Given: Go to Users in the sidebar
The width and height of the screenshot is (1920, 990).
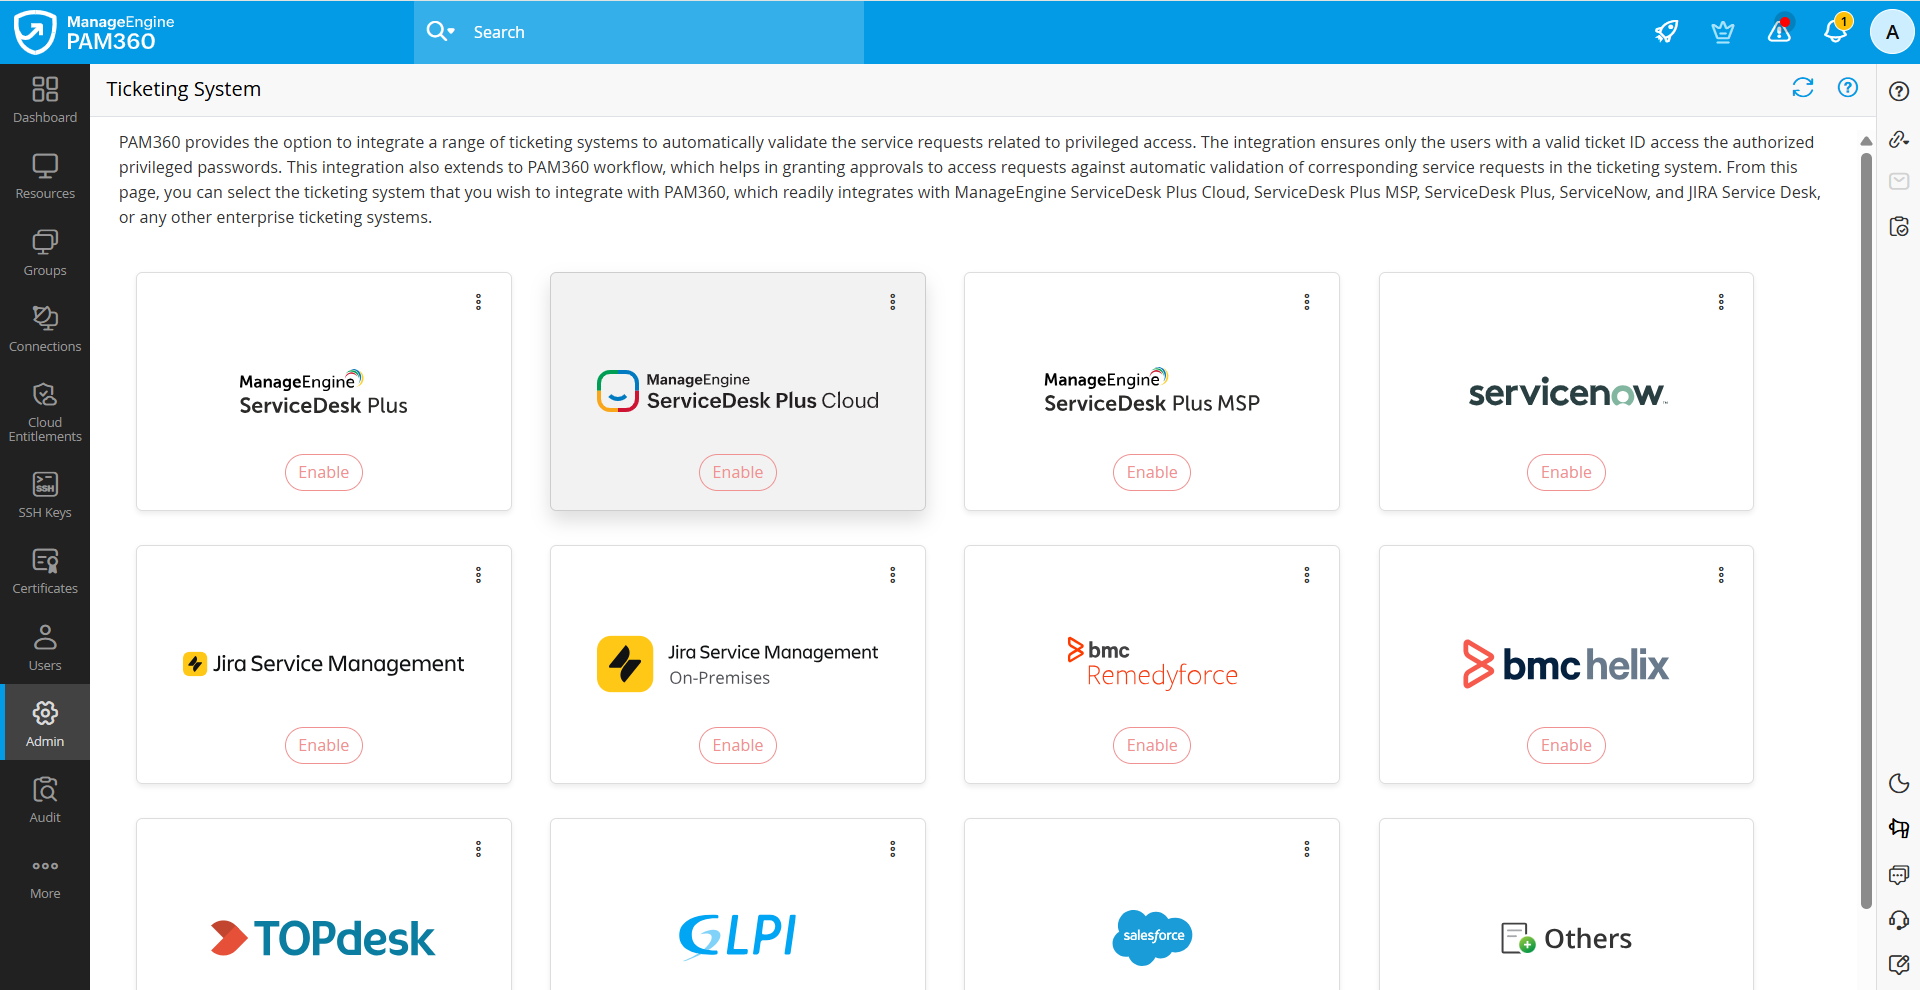Looking at the screenshot, I should click(45, 649).
